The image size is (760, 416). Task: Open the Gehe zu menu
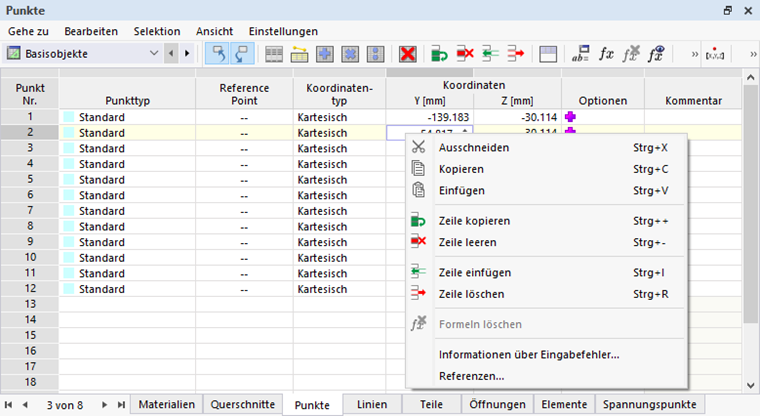(x=28, y=32)
